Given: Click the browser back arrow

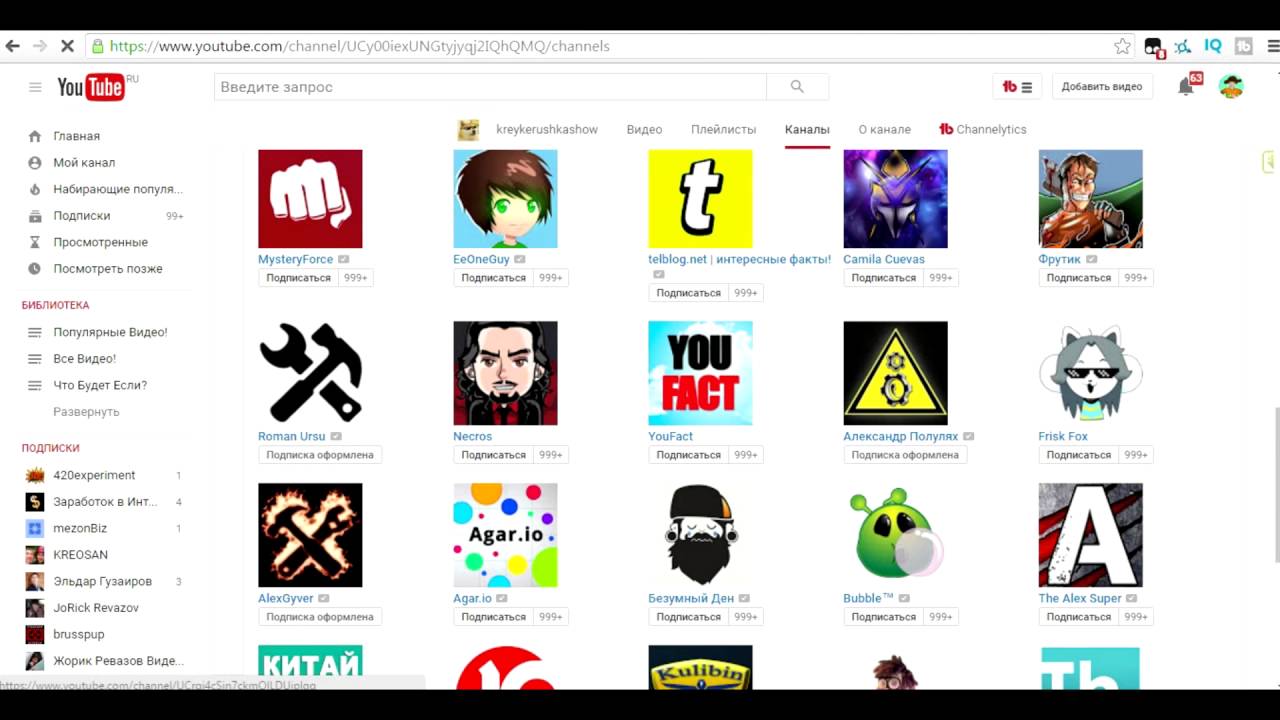Looking at the screenshot, I should pyautogui.click(x=13, y=46).
